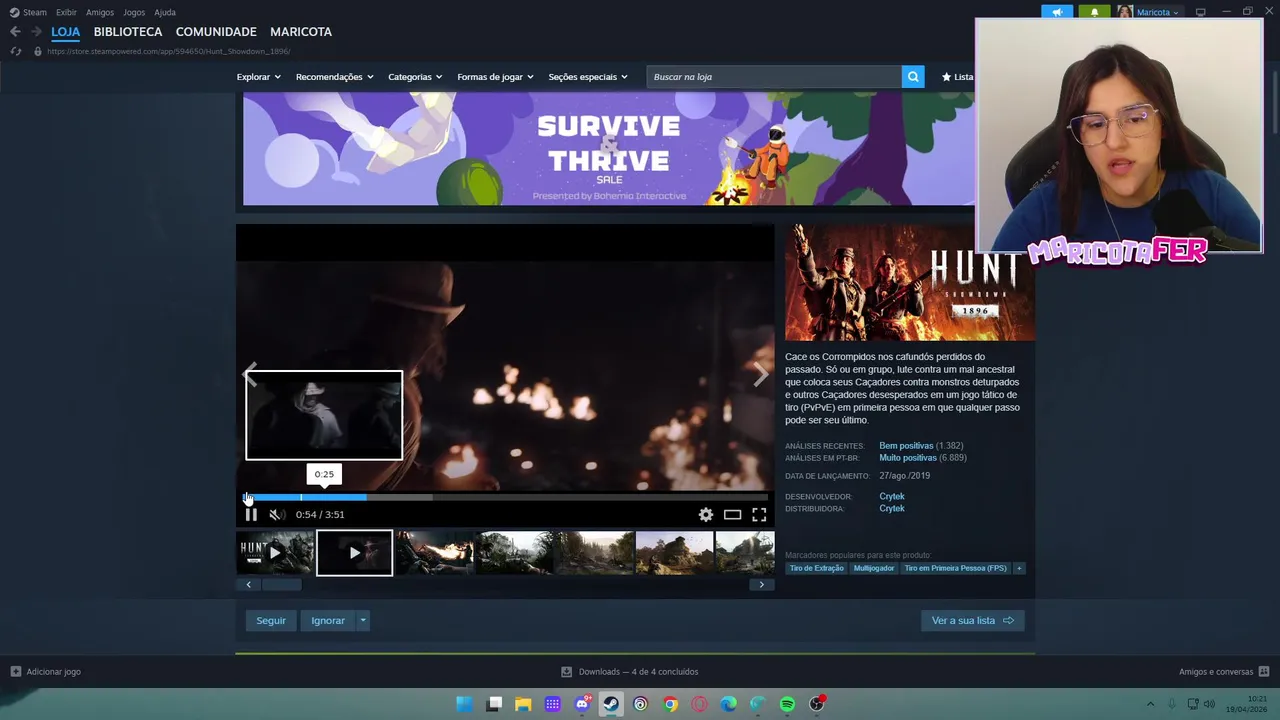Seek on the video progress bar
1280x720 pixels.
pos(506,497)
